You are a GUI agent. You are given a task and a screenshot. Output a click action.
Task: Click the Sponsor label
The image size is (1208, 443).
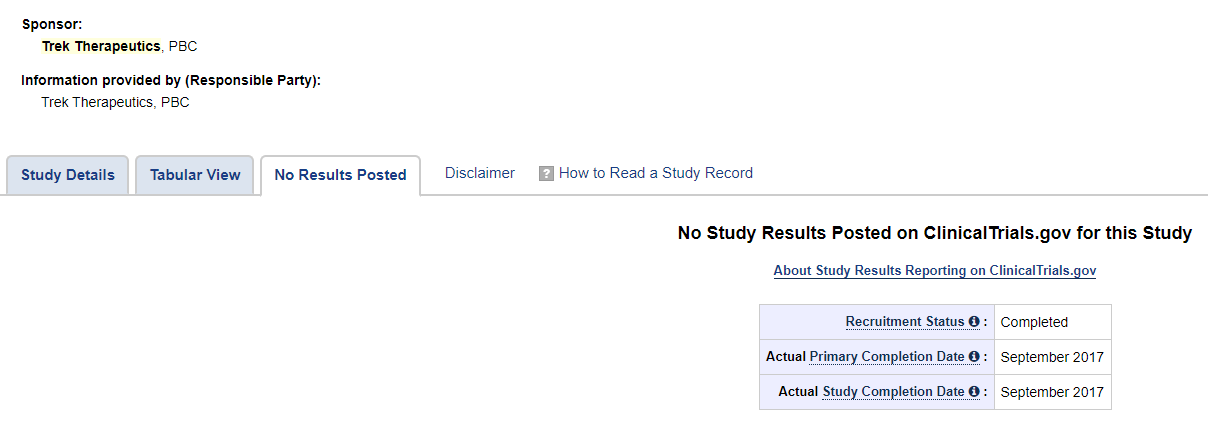click(52, 23)
